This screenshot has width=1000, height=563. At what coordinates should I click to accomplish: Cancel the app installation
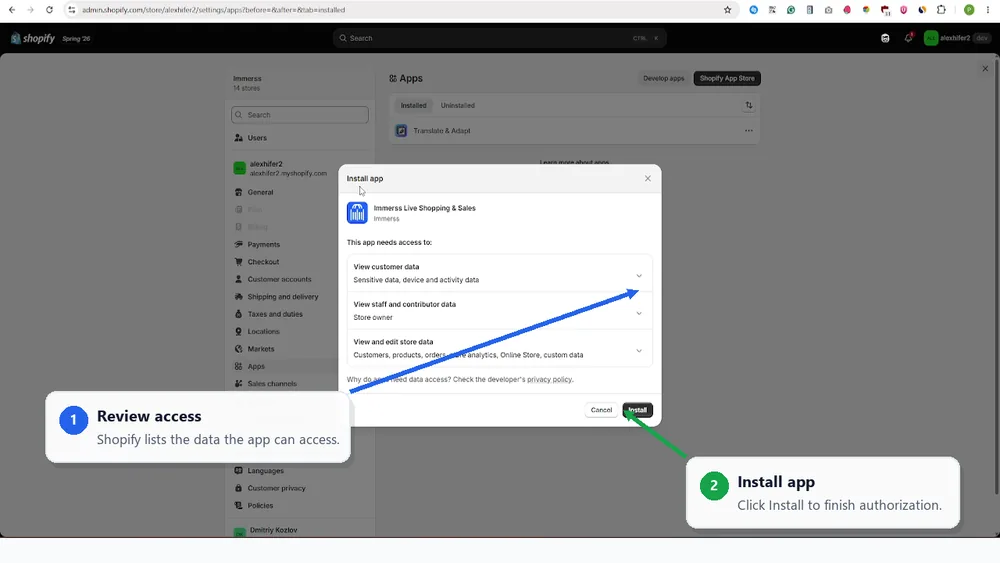601,410
